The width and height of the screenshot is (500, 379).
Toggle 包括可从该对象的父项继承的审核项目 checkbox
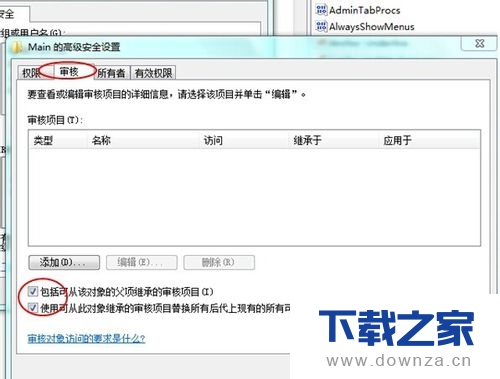33,292
